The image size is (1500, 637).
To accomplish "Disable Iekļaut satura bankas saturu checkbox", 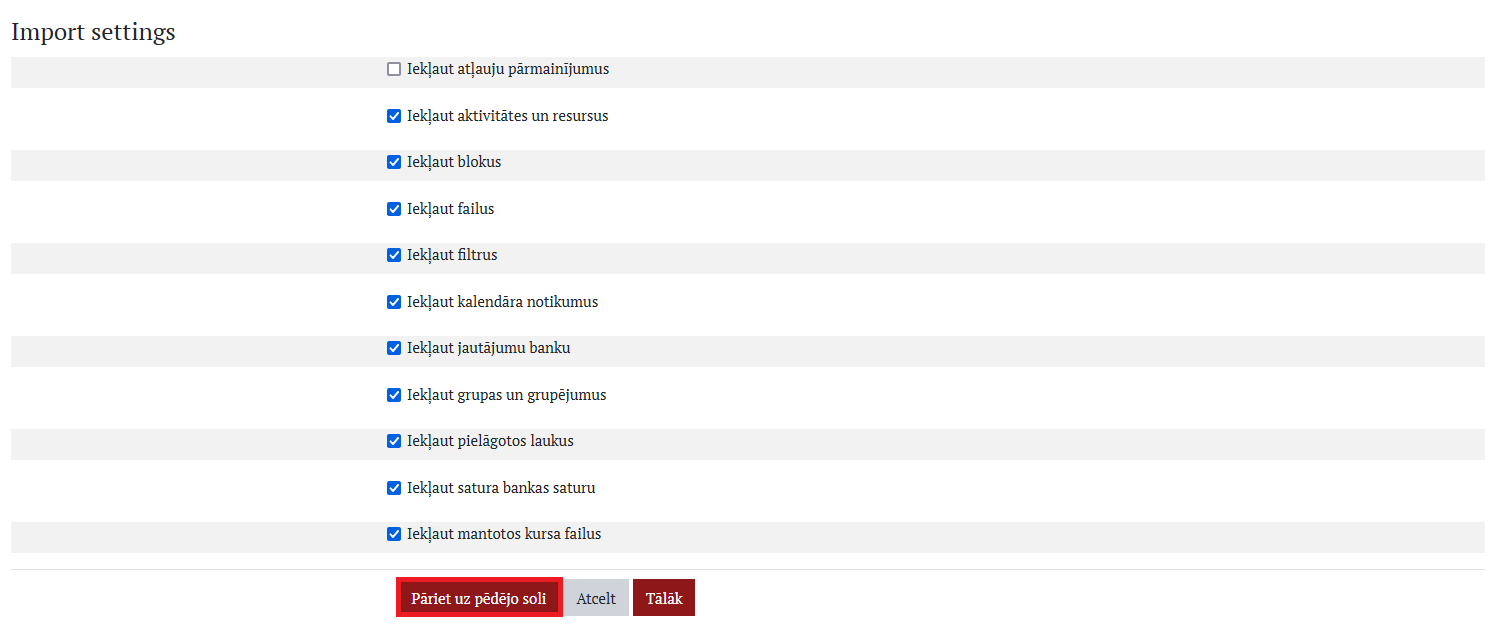I will tap(394, 488).
